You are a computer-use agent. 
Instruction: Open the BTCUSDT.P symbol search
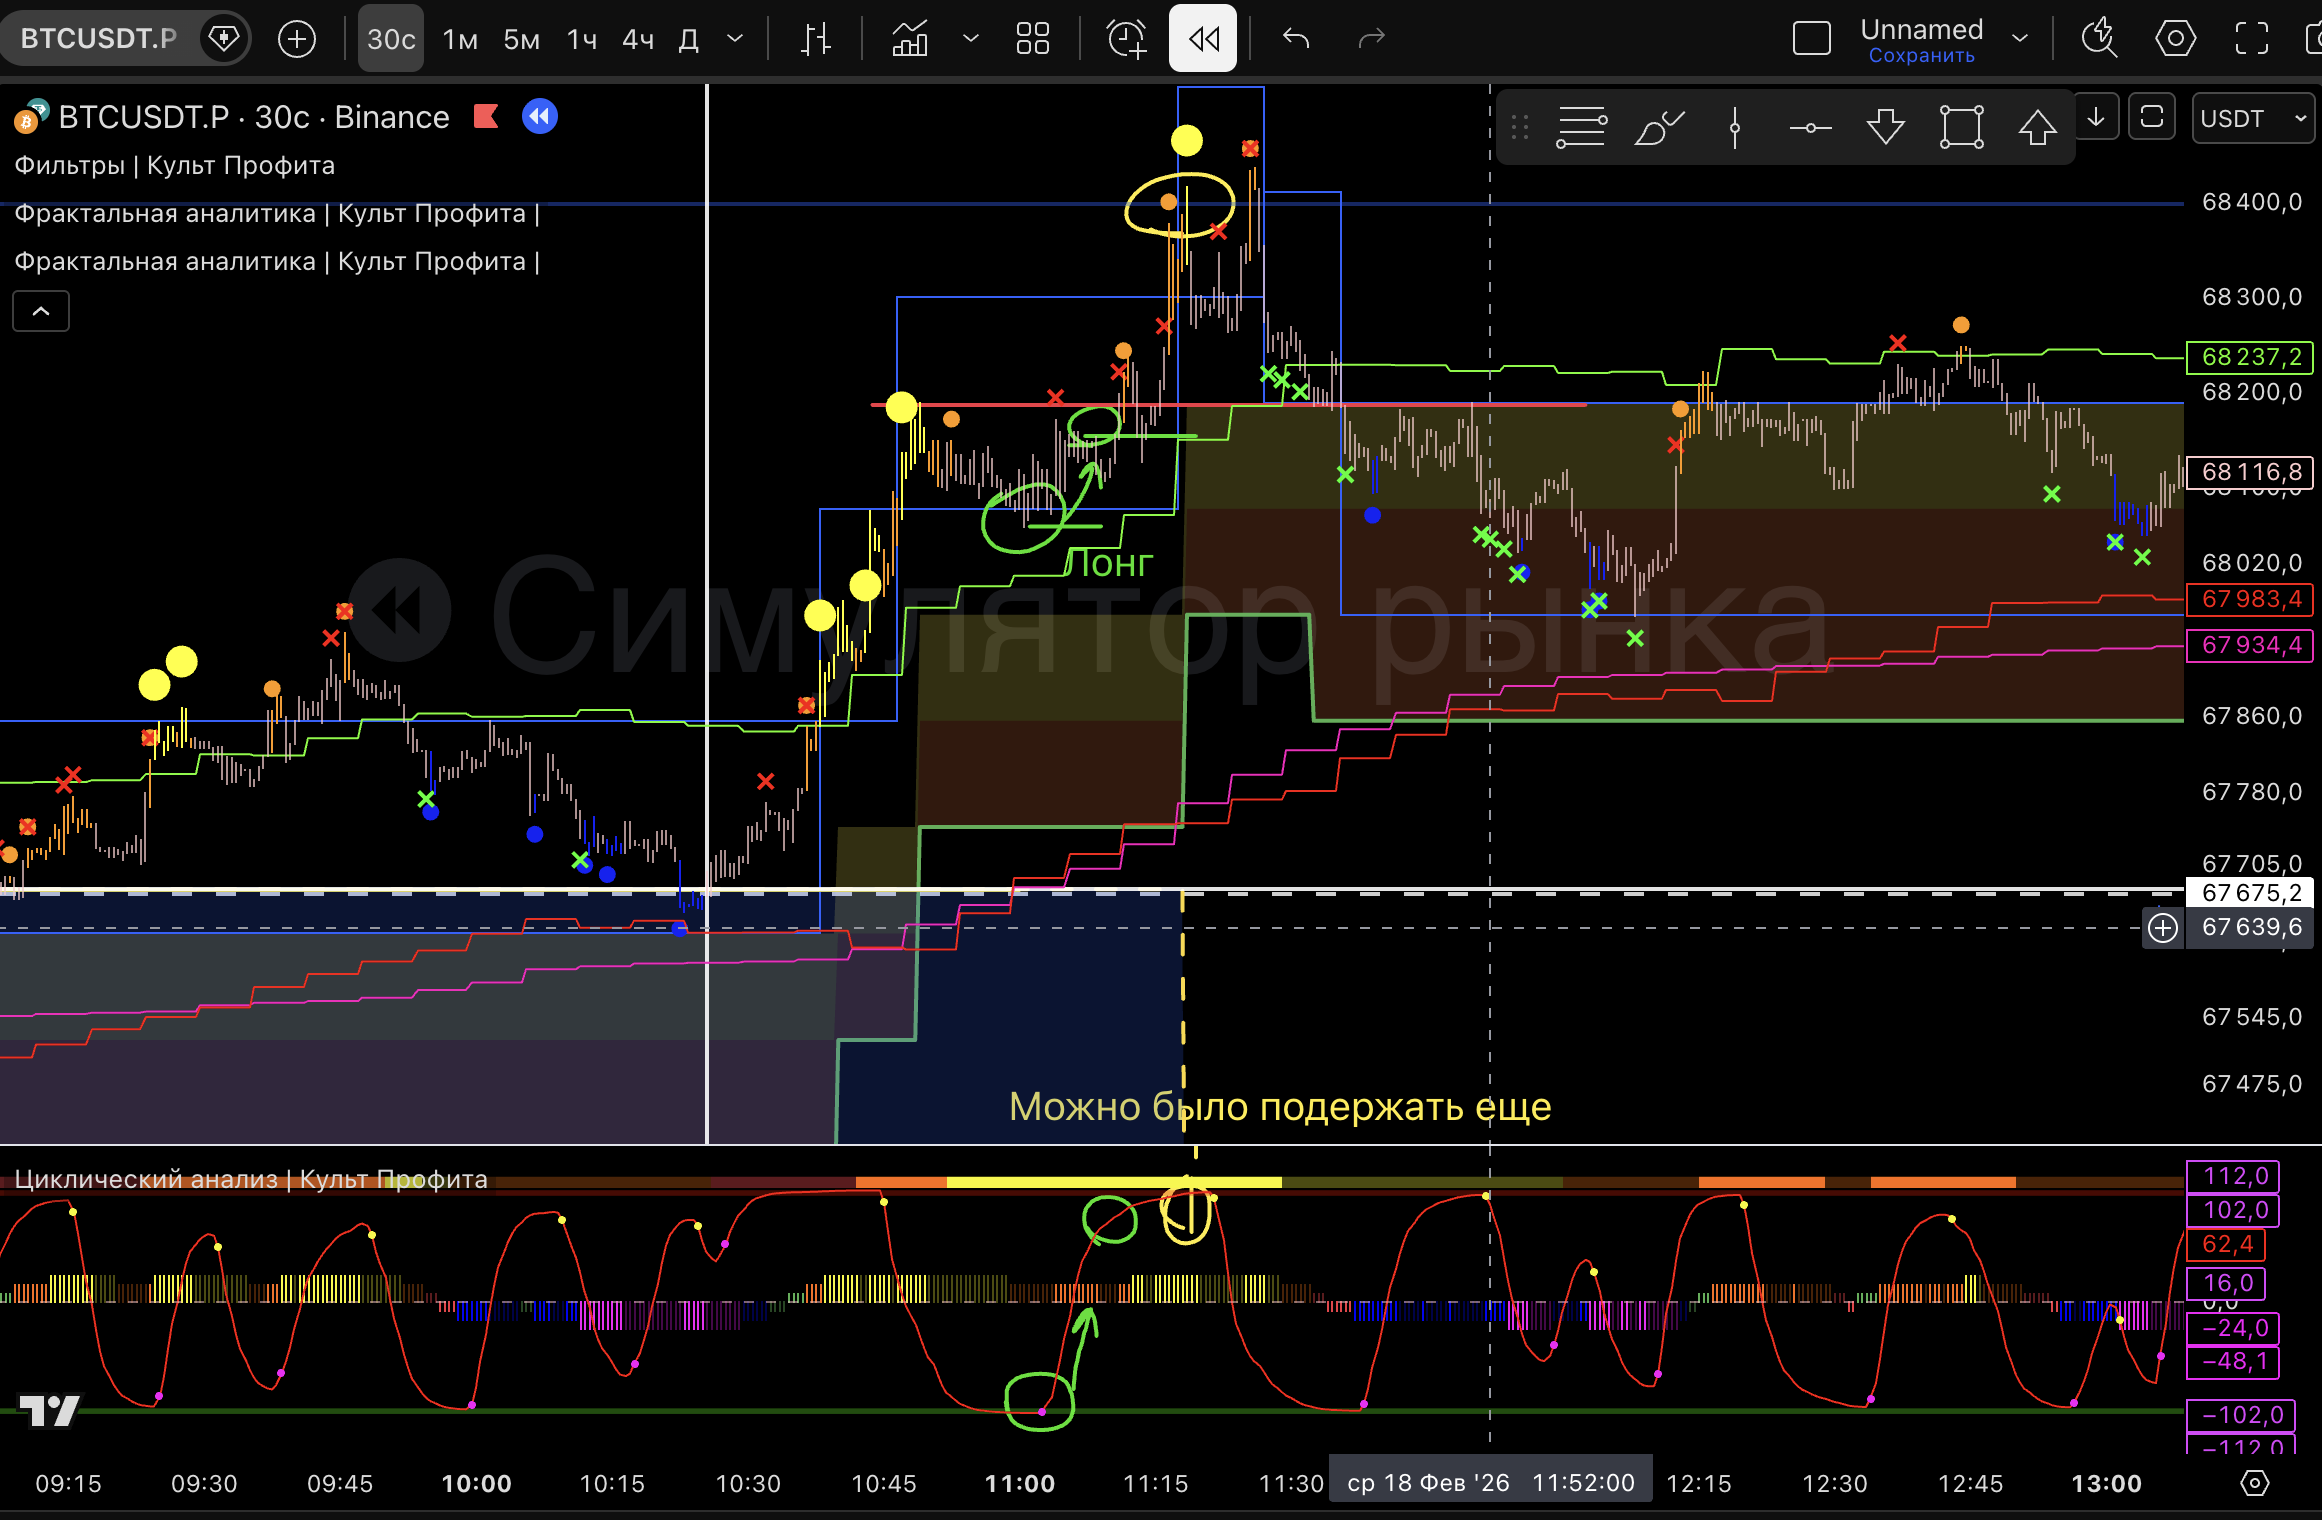99,39
